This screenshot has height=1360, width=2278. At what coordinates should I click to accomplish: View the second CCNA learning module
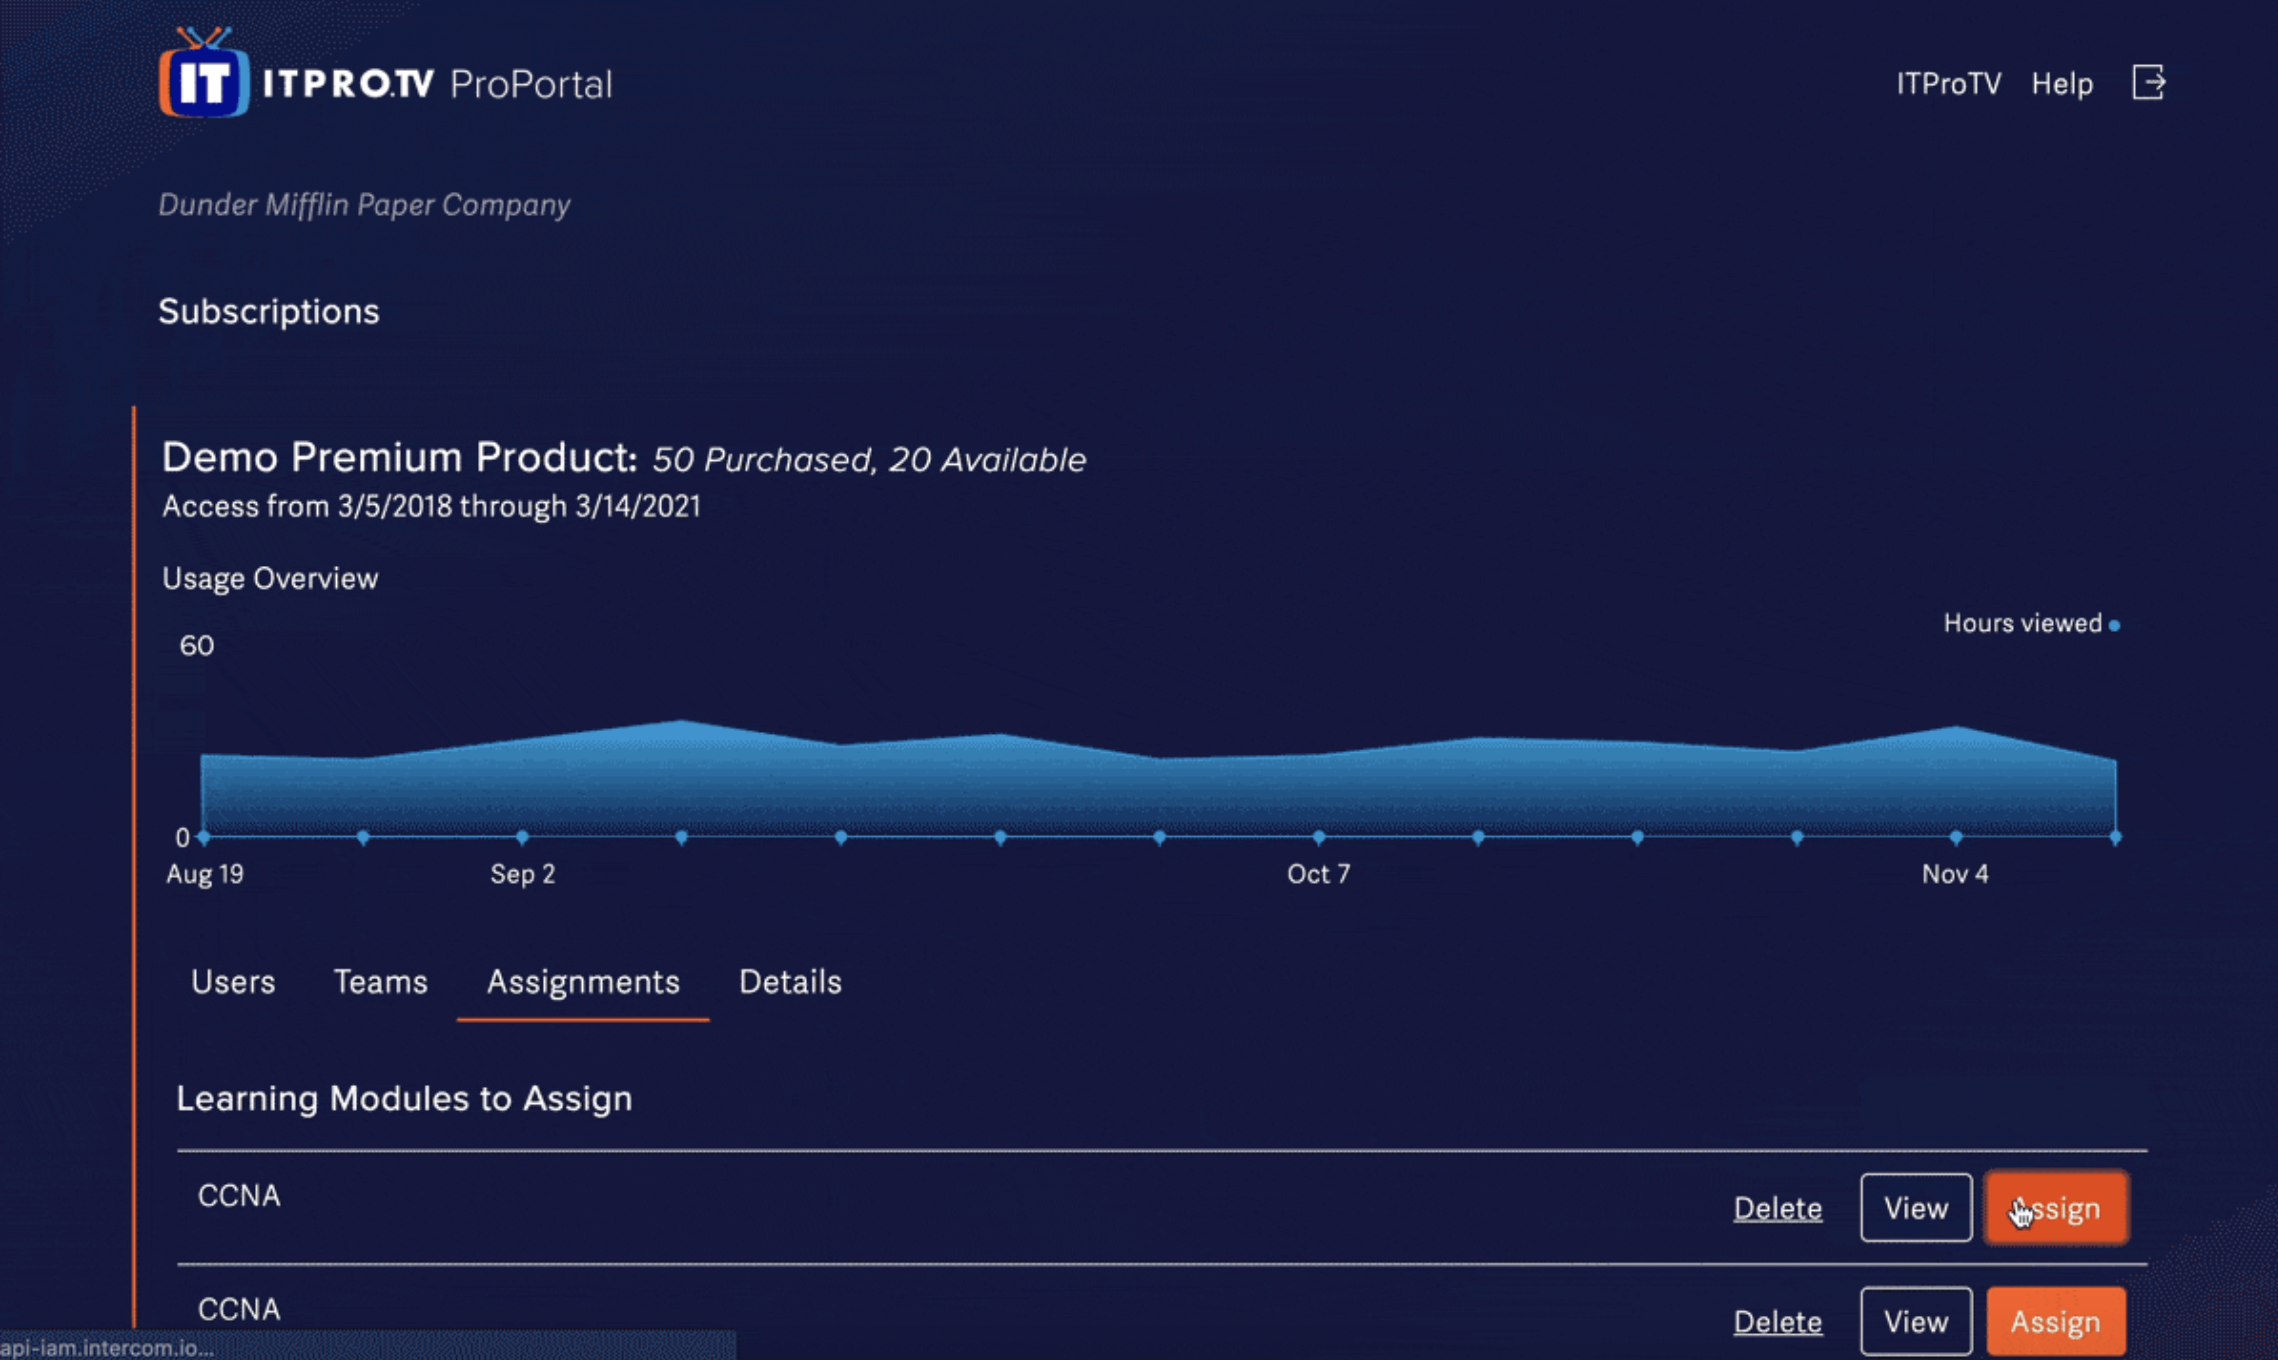[1915, 1322]
